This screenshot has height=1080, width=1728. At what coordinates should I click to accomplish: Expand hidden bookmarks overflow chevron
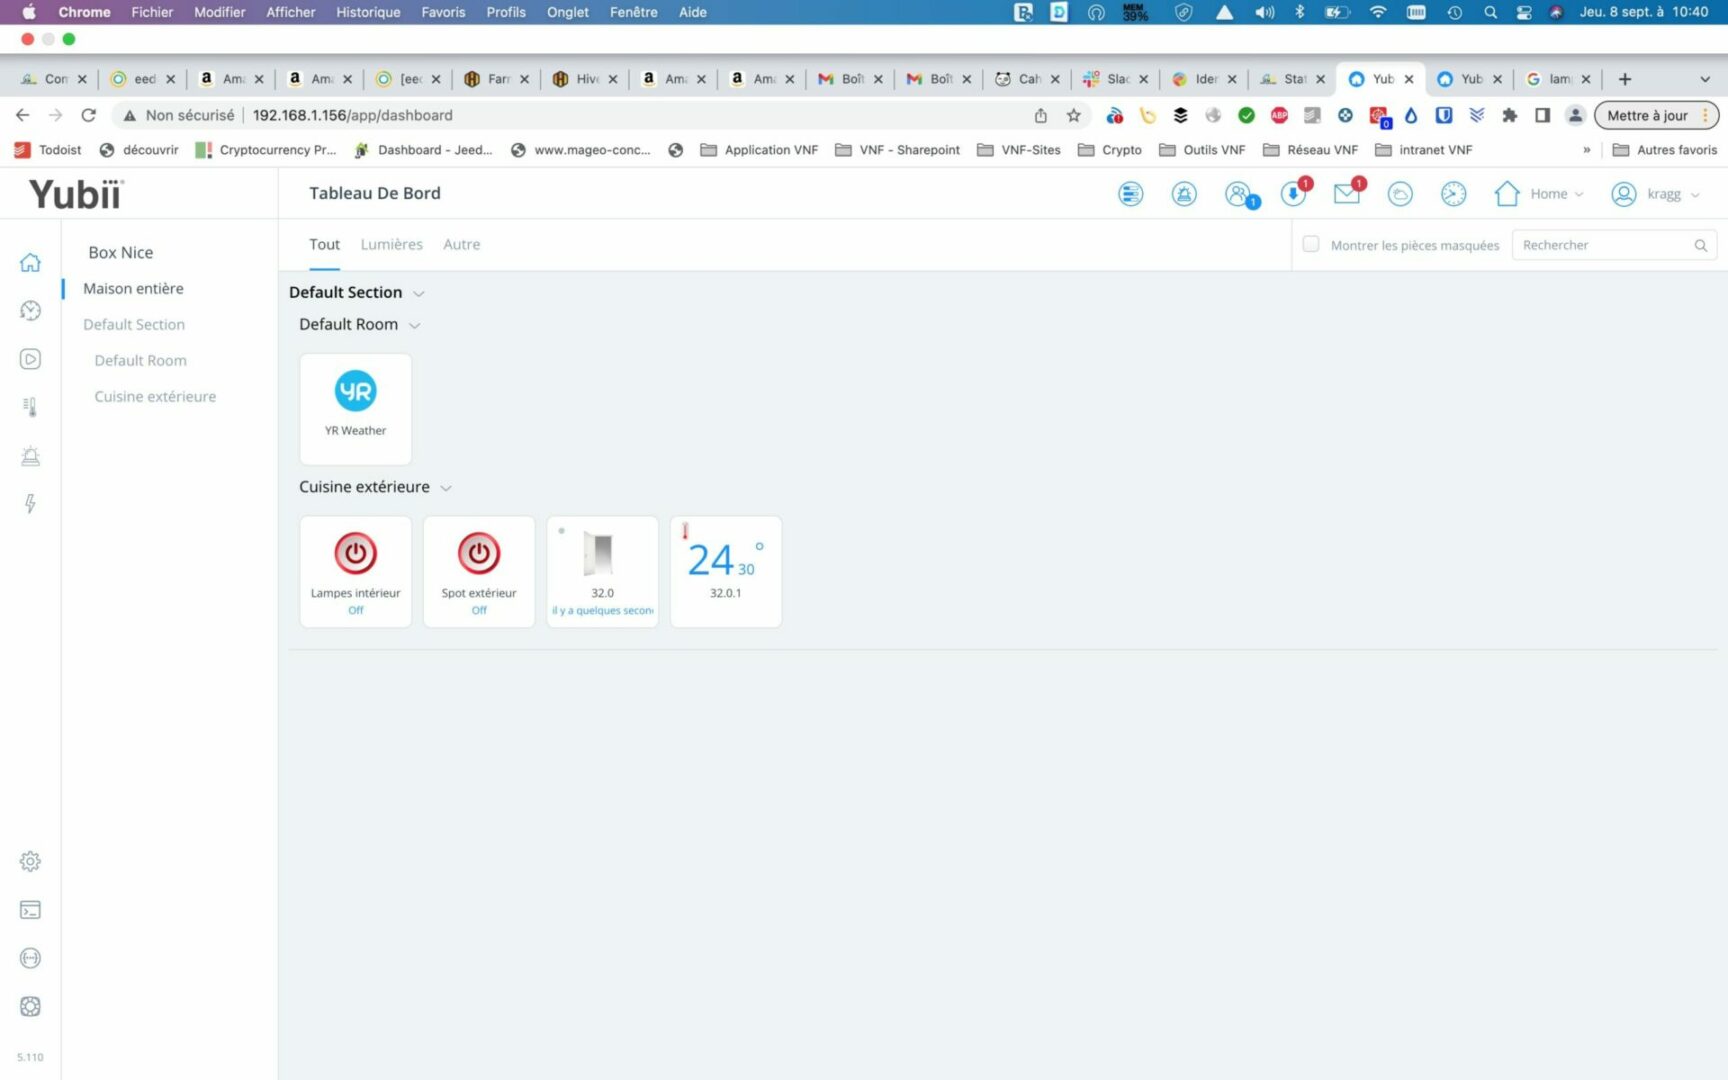coord(1586,150)
